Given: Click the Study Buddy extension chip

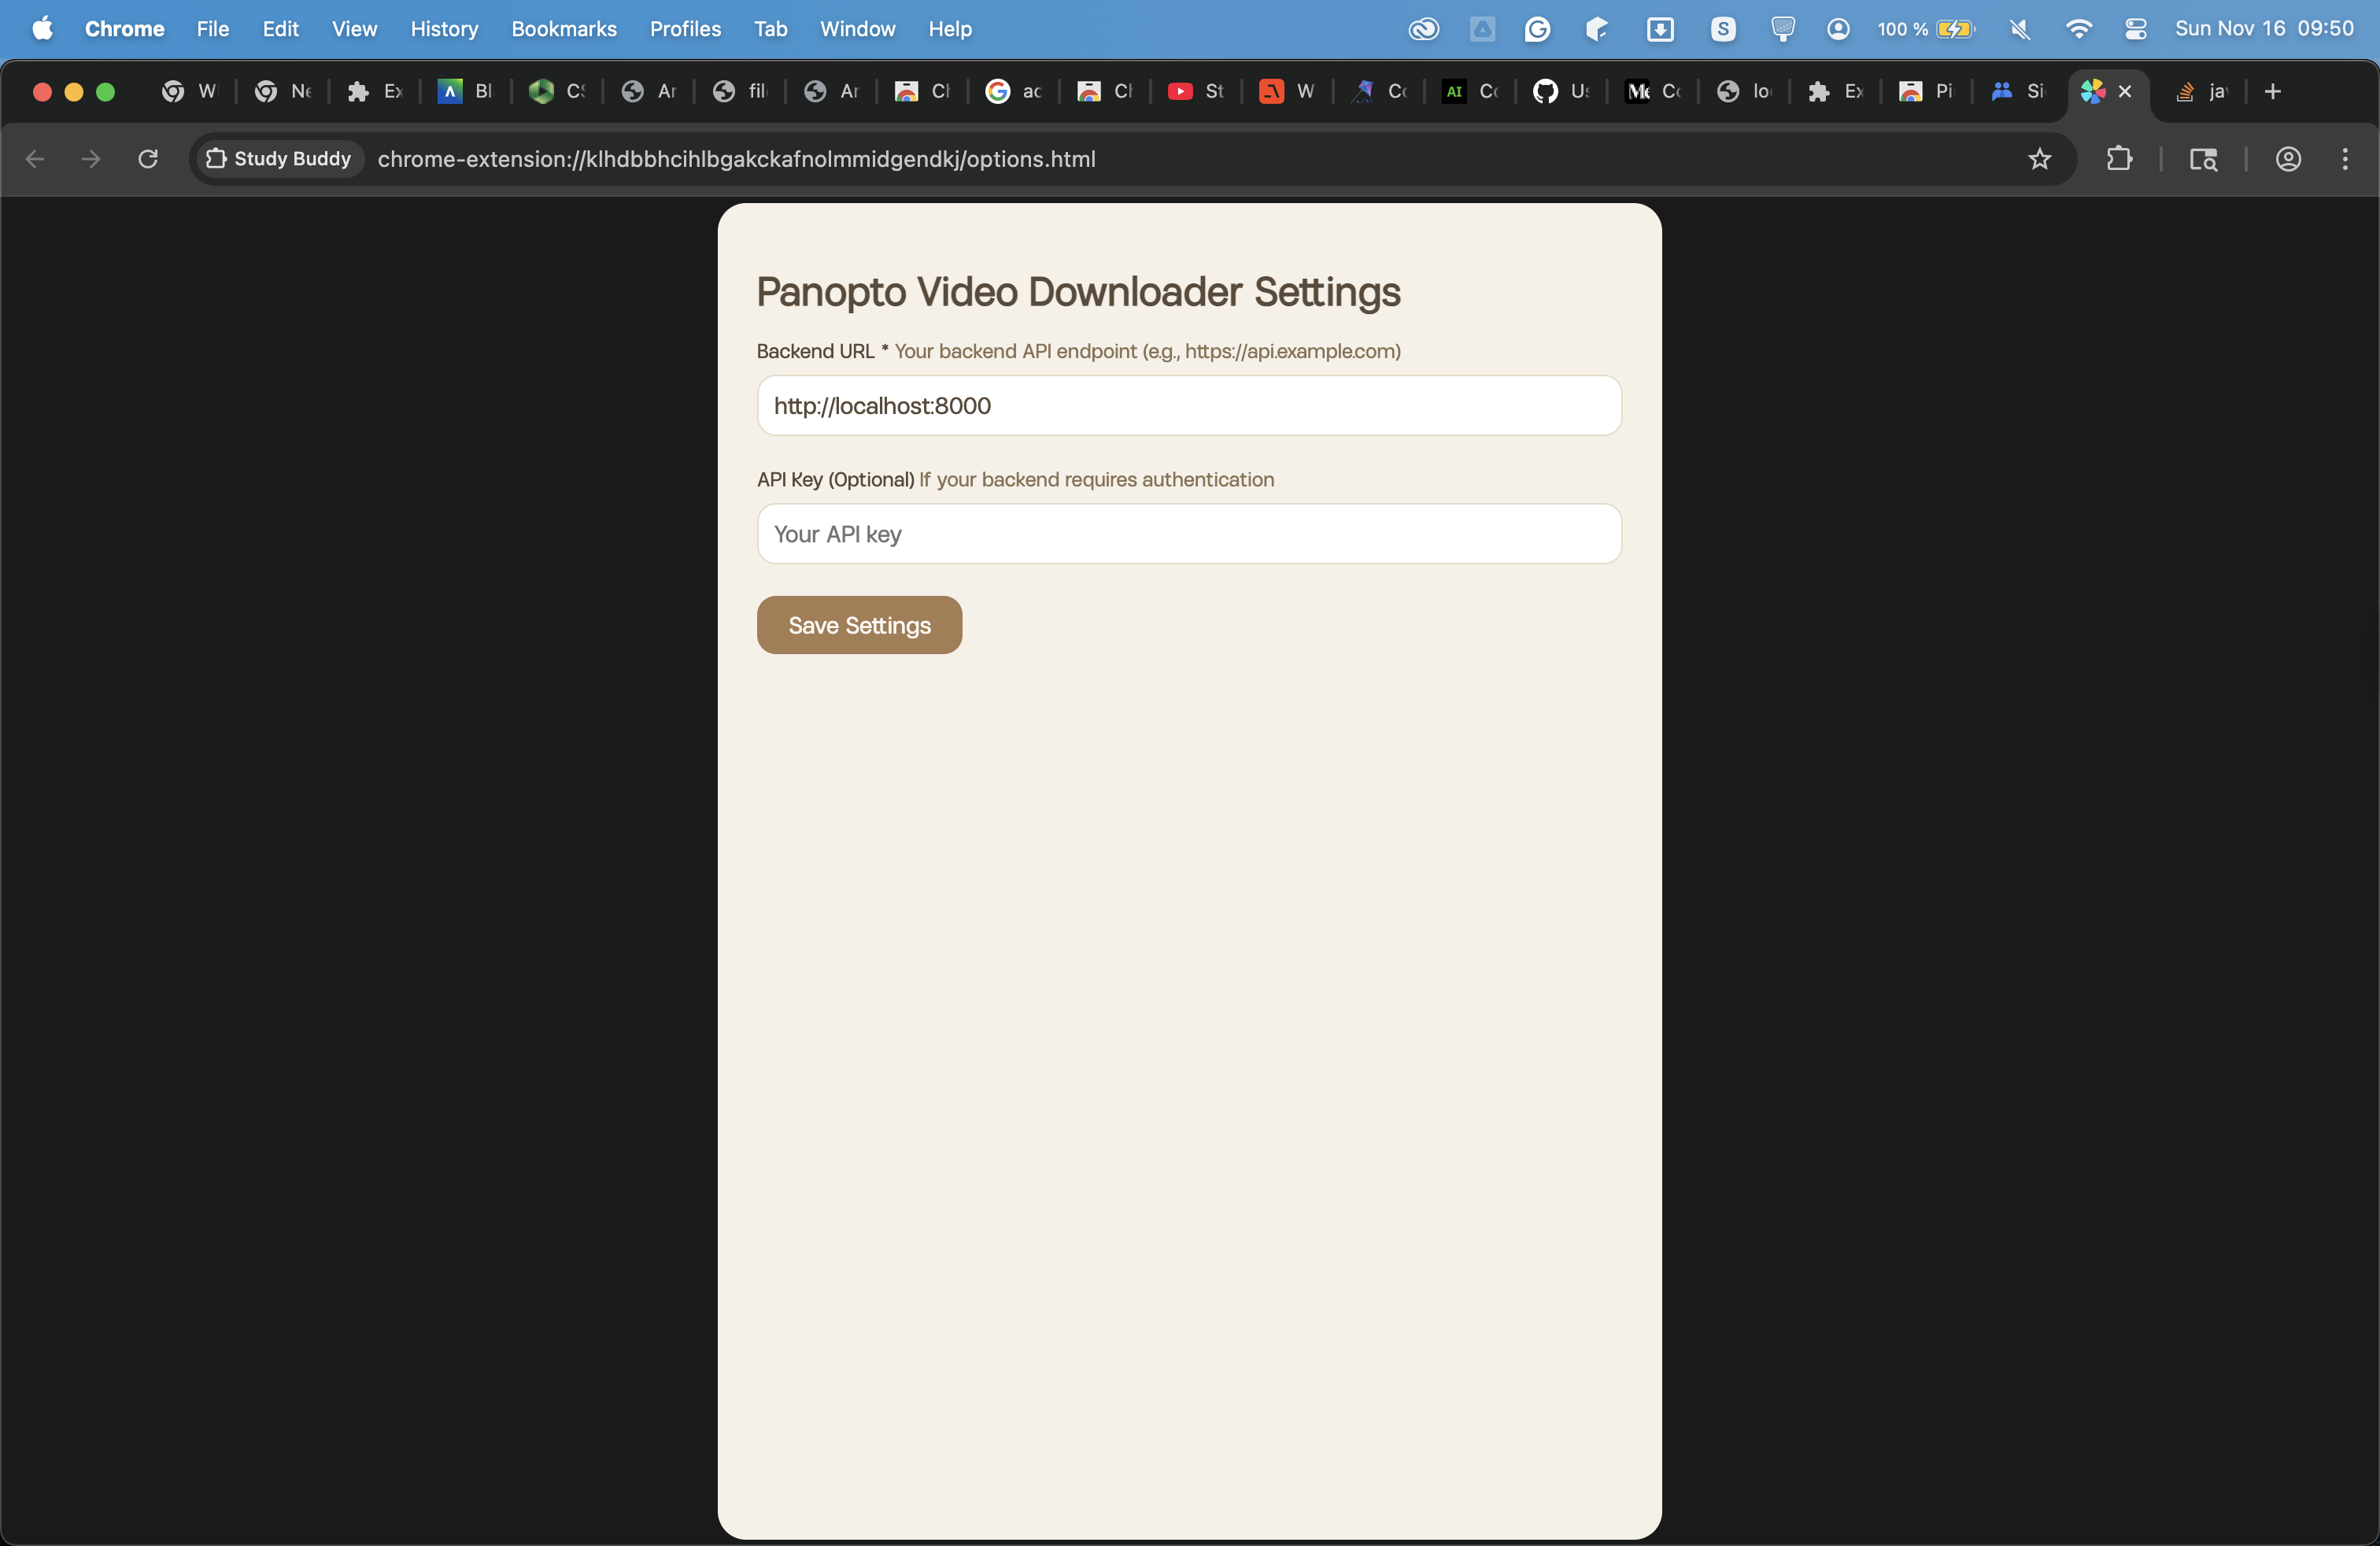Looking at the screenshot, I should point(279,159).
